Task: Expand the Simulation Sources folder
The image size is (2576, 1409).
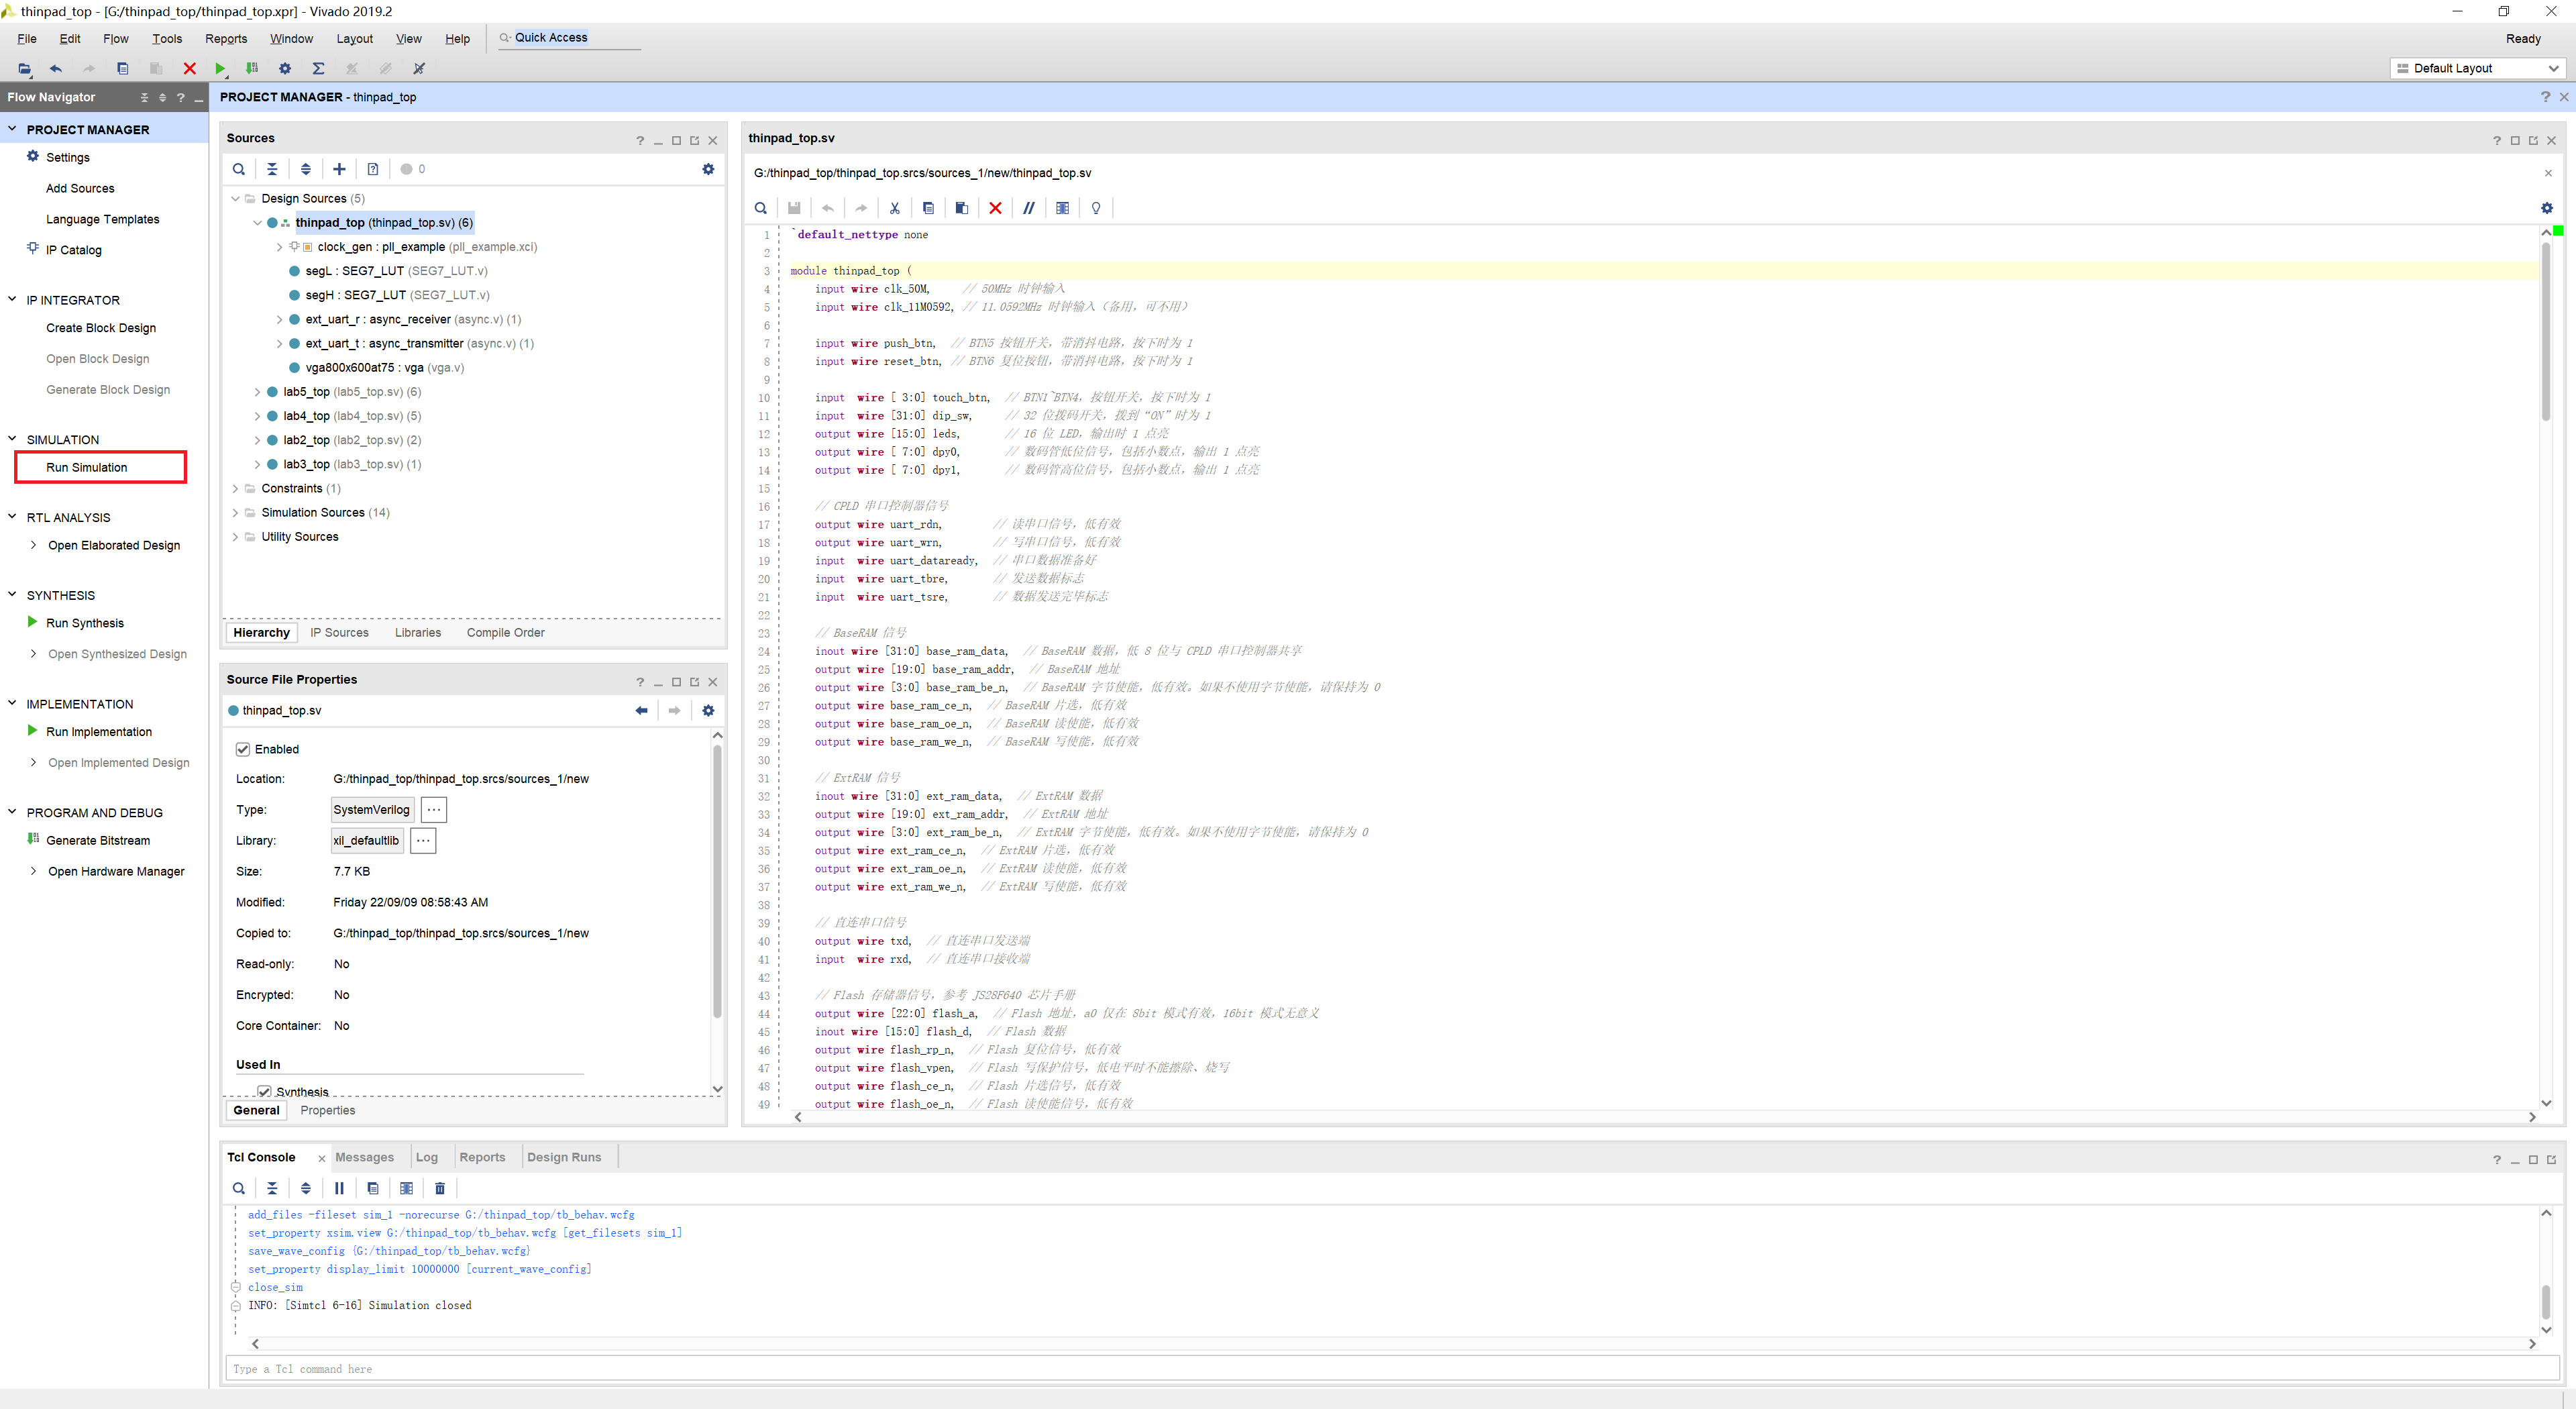Action: (x=235, y=513)
